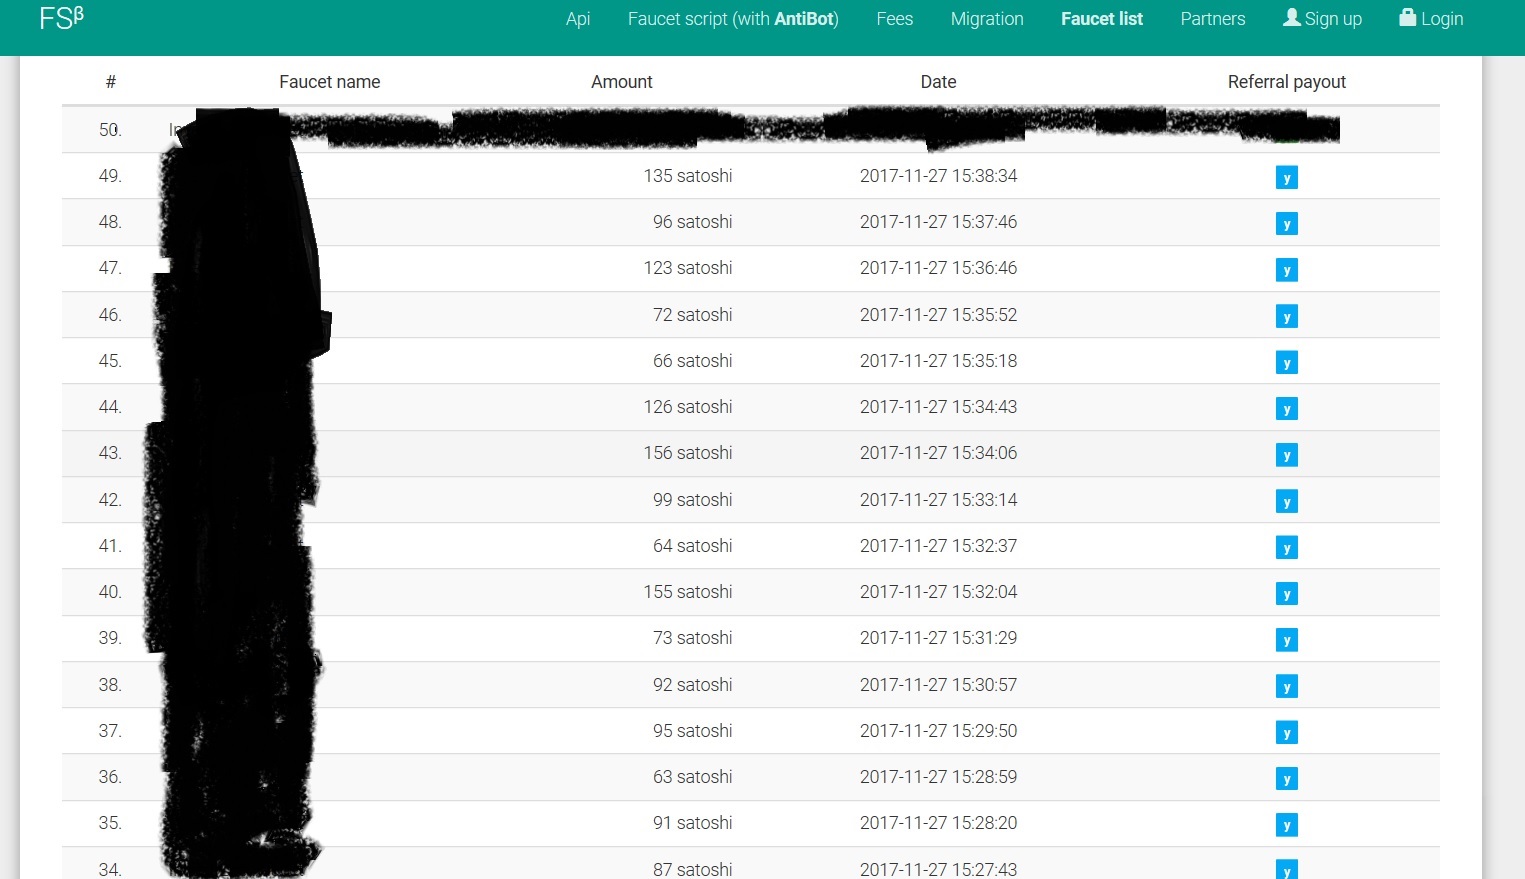Open the Api page
The image size is (1525, 879).
[x=578, y=19]
